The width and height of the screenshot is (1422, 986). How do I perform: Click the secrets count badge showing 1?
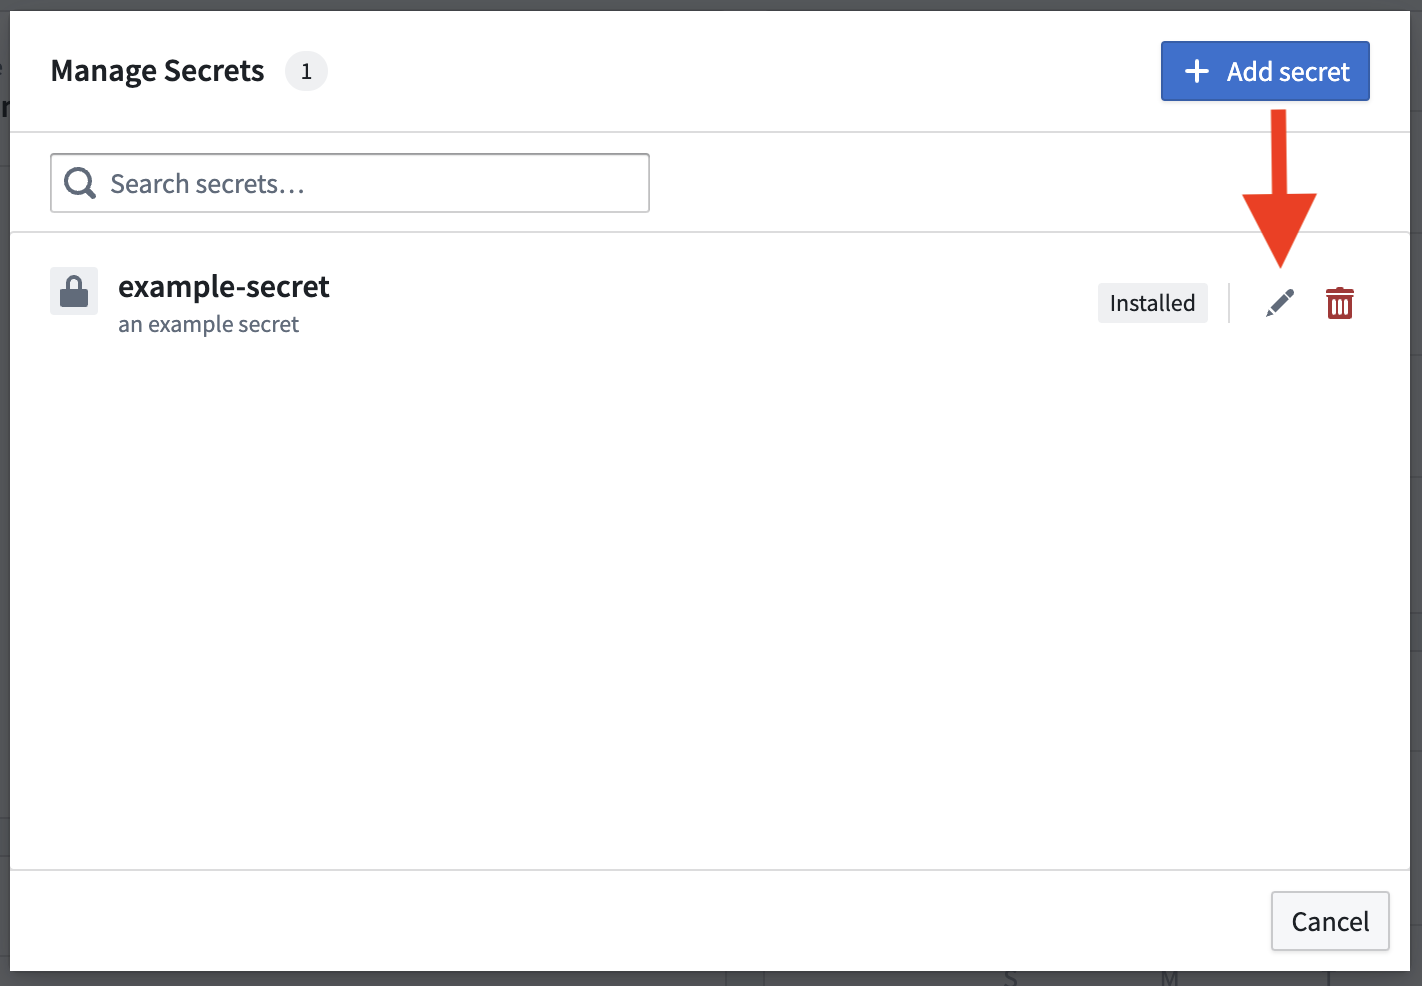pos(306,71)
